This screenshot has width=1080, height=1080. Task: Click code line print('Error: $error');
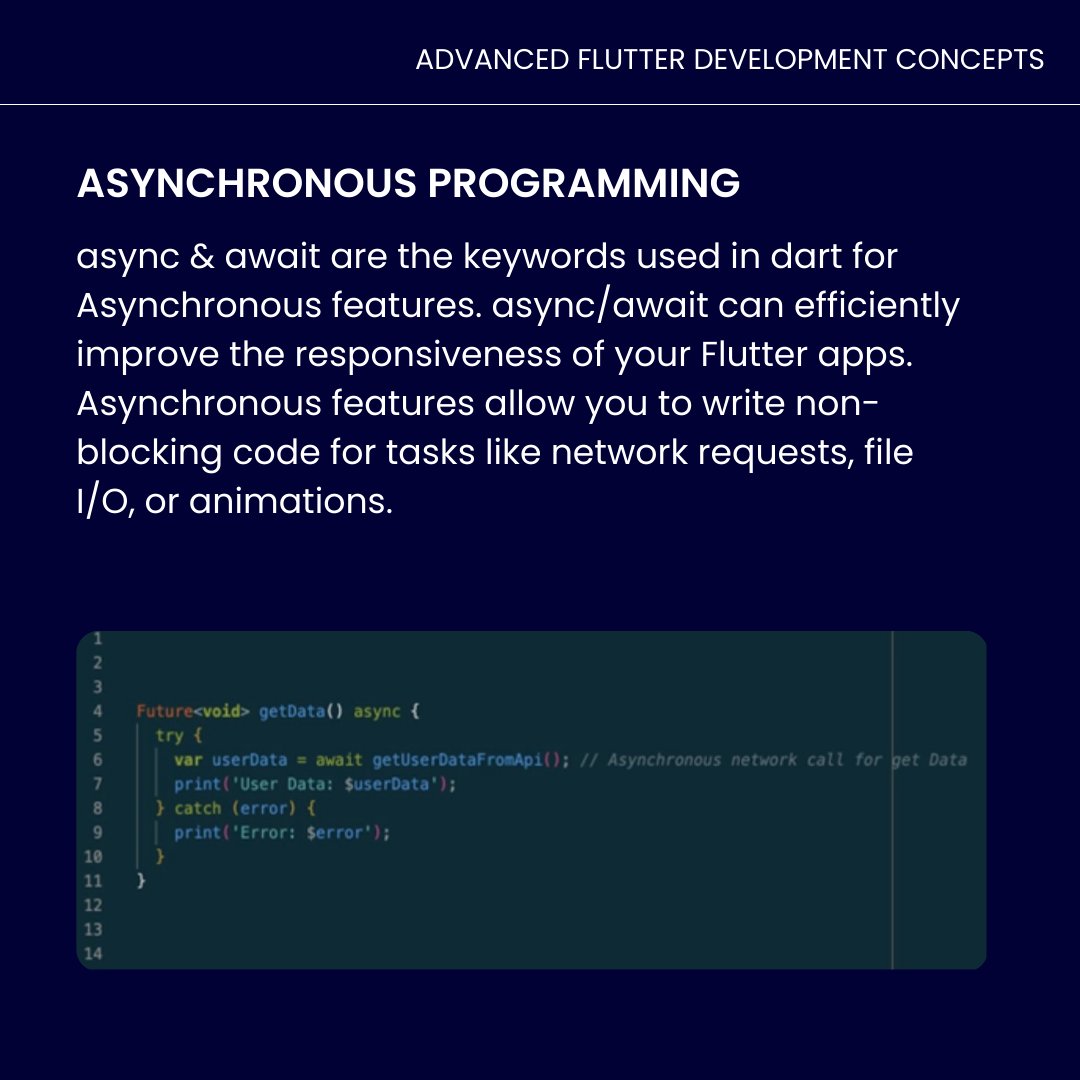(x=282, y=832)
